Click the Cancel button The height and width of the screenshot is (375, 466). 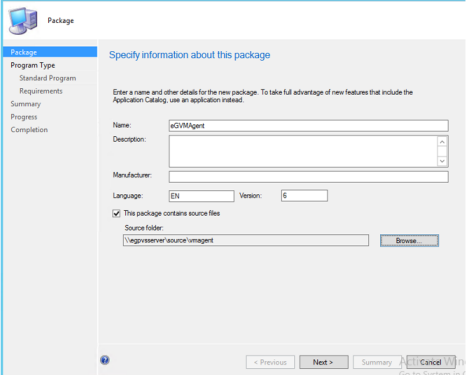tap(431, 362)
